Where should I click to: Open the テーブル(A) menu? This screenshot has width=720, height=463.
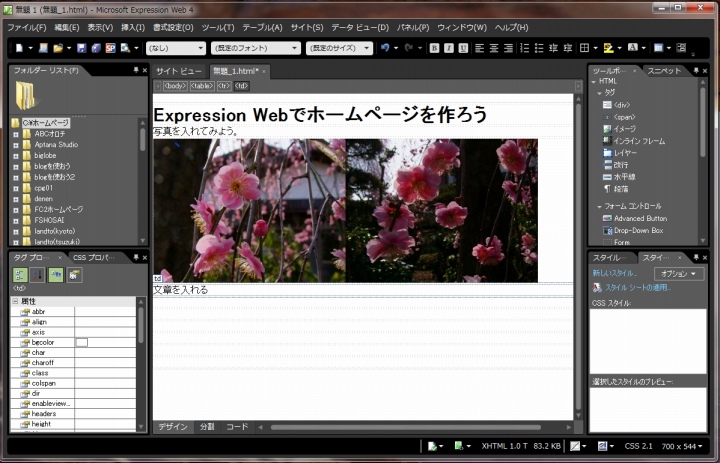(x=262, y=28)
